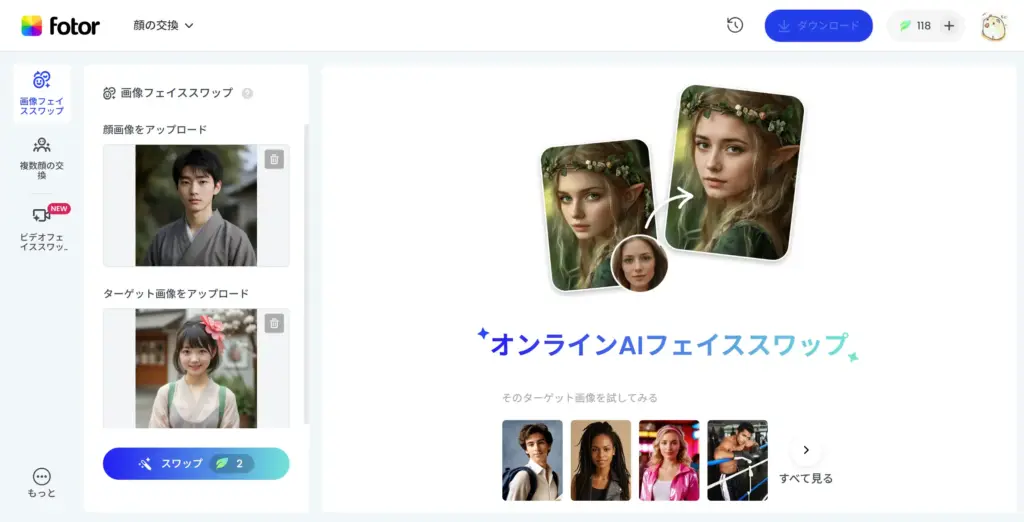The image size is (1024, 522).
Task: Open the 顔の交換 dropdown menu
Action: pos(163,25)
